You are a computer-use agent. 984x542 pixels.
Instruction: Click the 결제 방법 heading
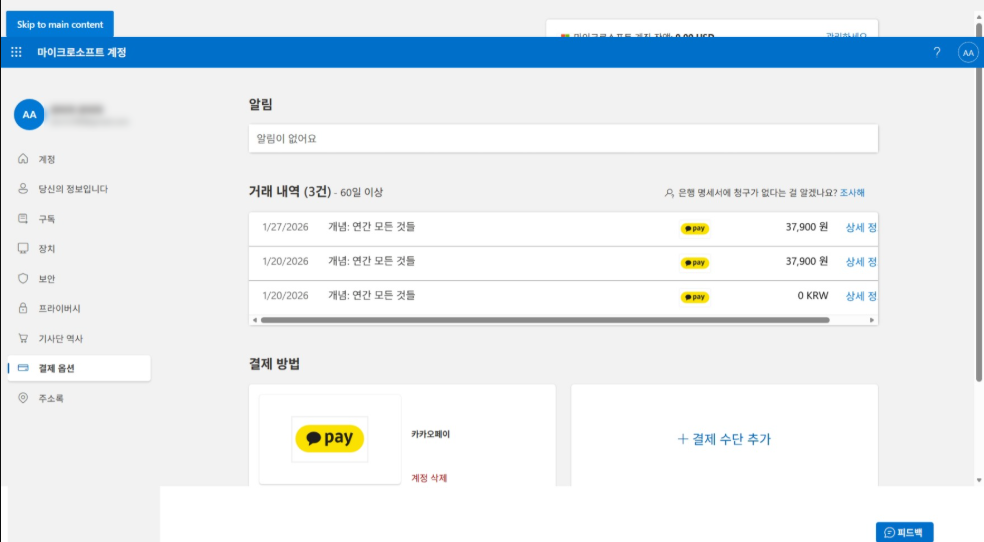274,364
